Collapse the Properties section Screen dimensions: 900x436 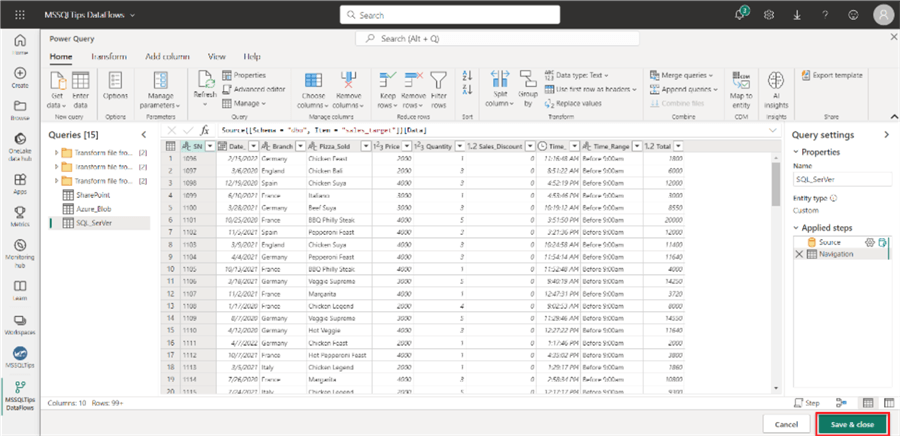pos(796,152)
